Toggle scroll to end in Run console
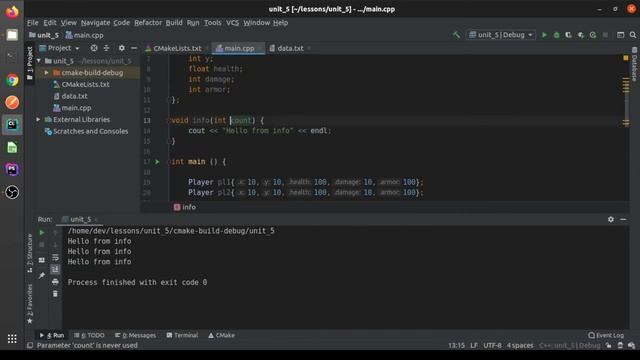The image size is (640, 360). pos(55,269)
